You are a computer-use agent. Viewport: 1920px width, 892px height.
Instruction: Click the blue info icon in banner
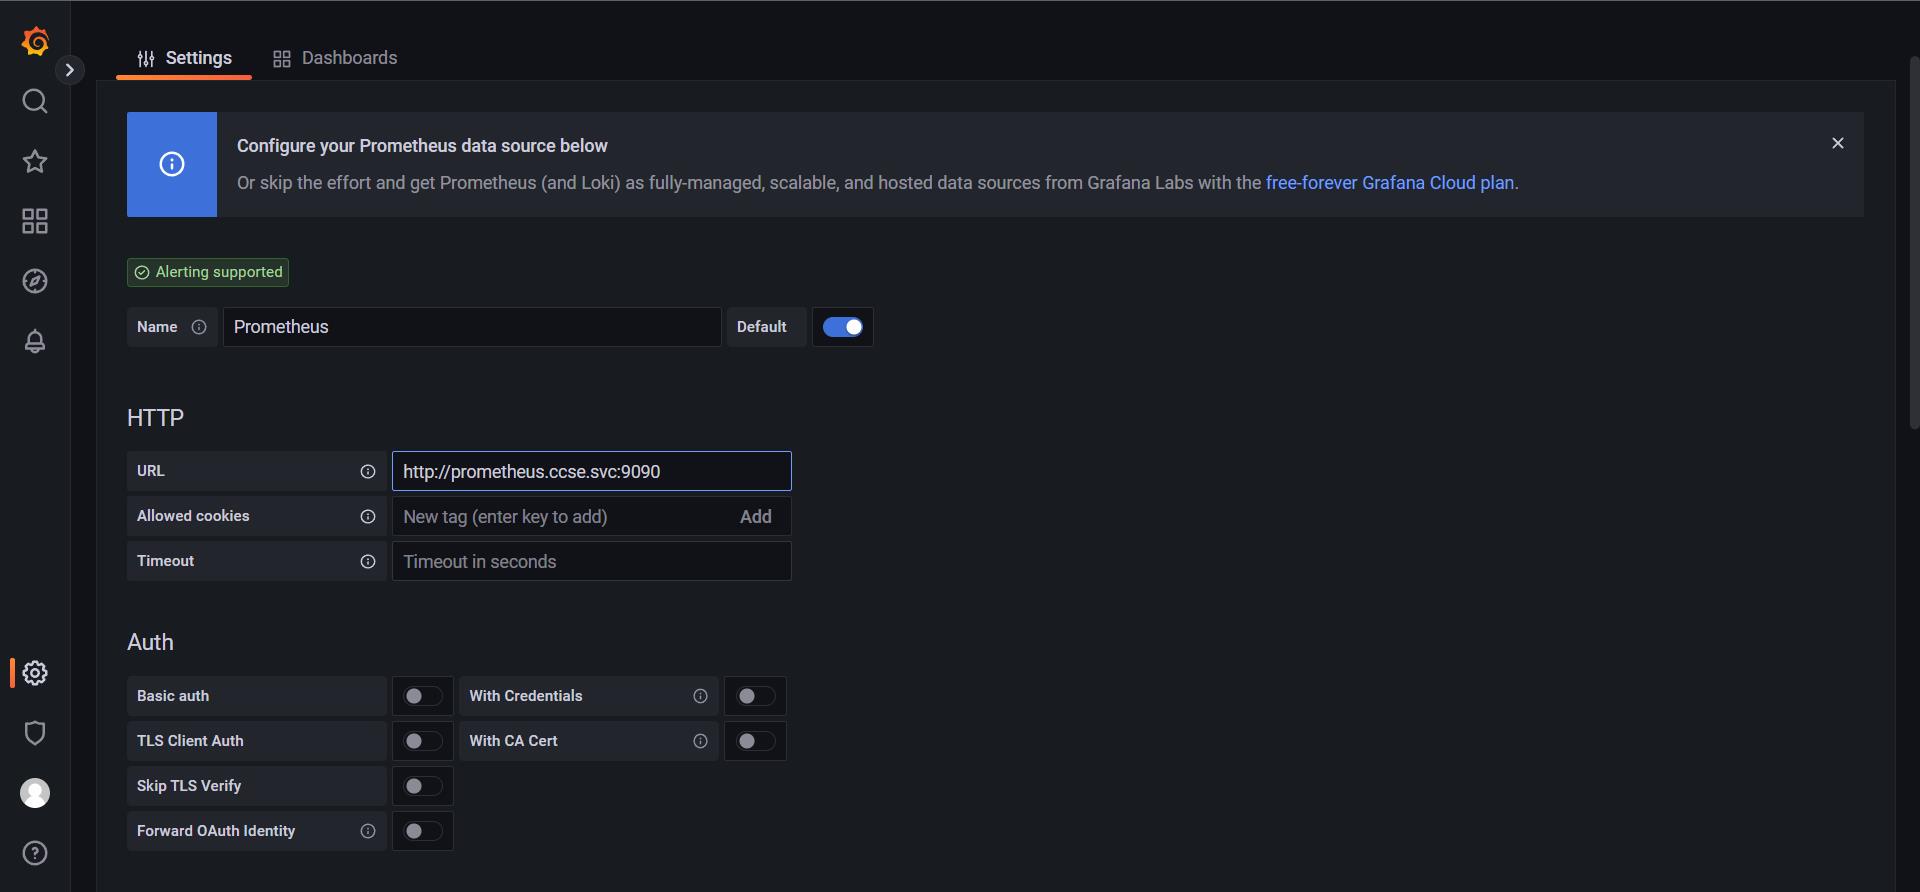pyautogui.click(x=172, y=164)
